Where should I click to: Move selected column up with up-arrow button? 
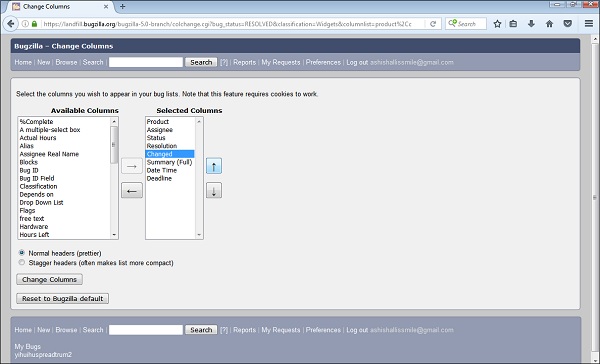pyautogui.click(x=214, y=166)
